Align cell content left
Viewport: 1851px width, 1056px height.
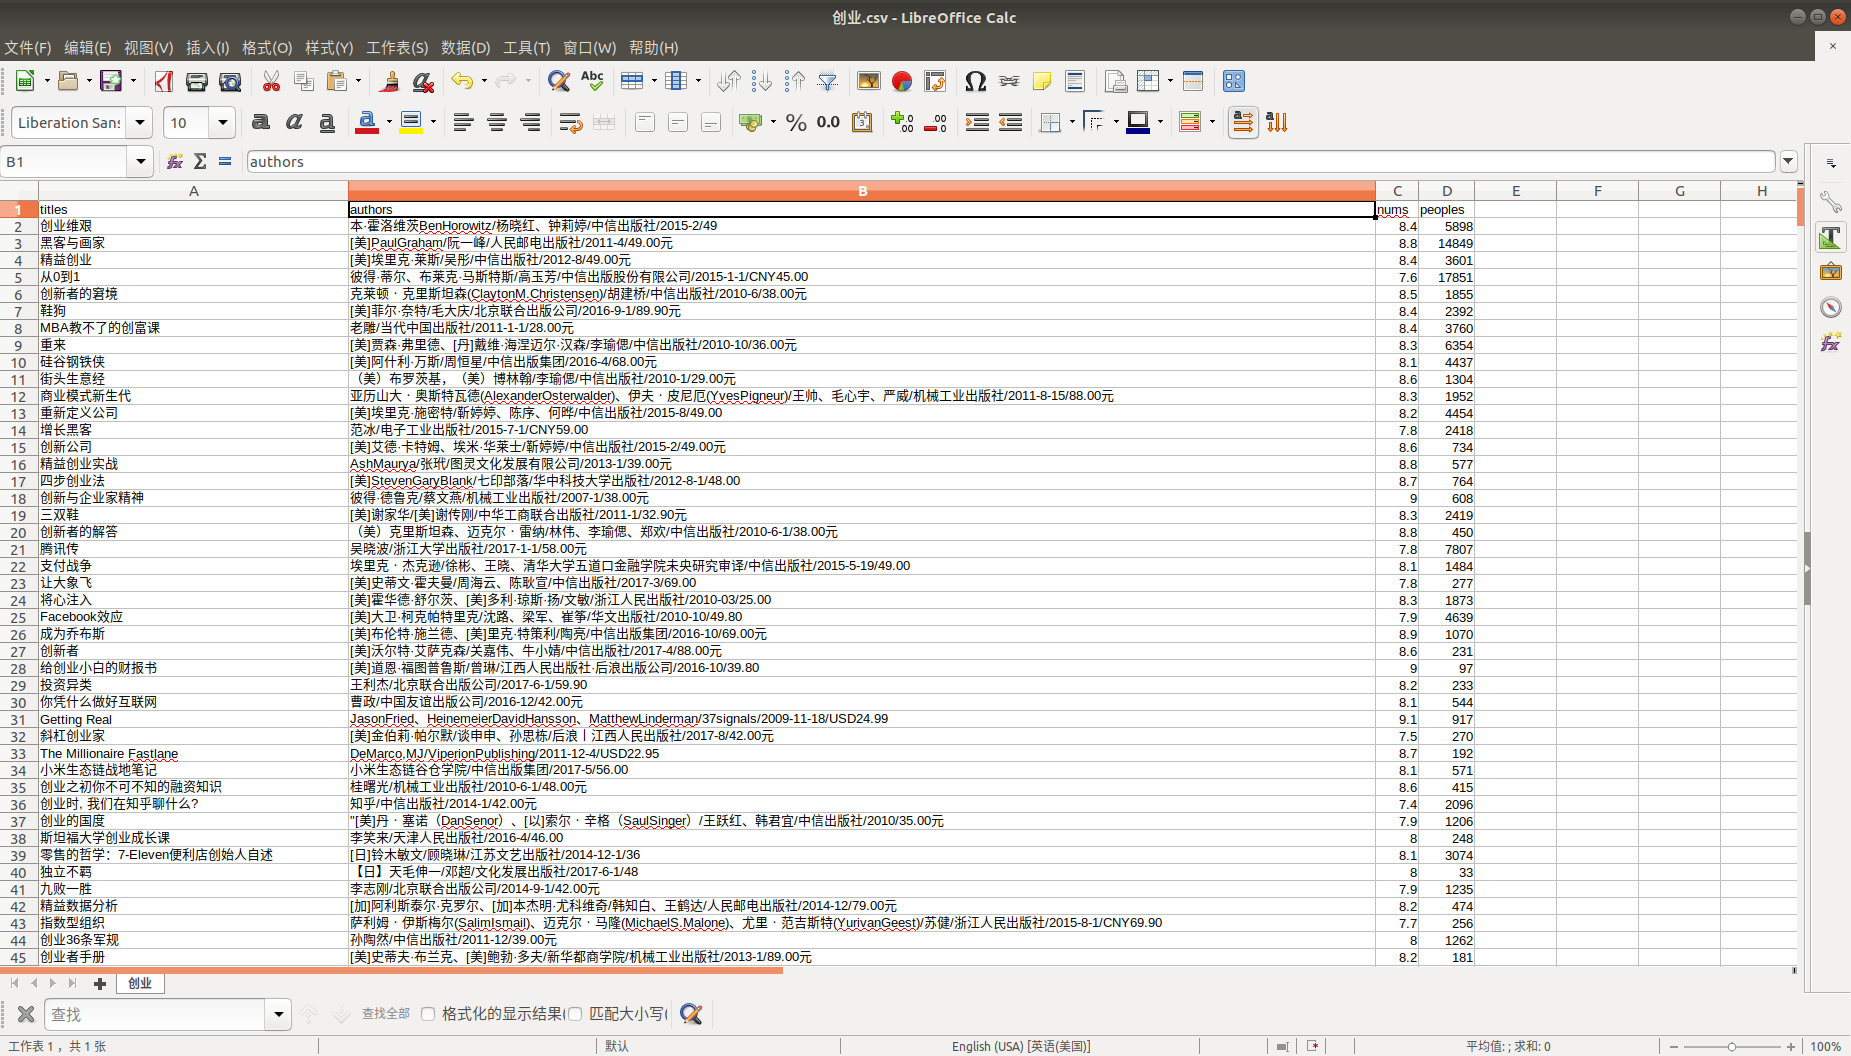point(463,122)
